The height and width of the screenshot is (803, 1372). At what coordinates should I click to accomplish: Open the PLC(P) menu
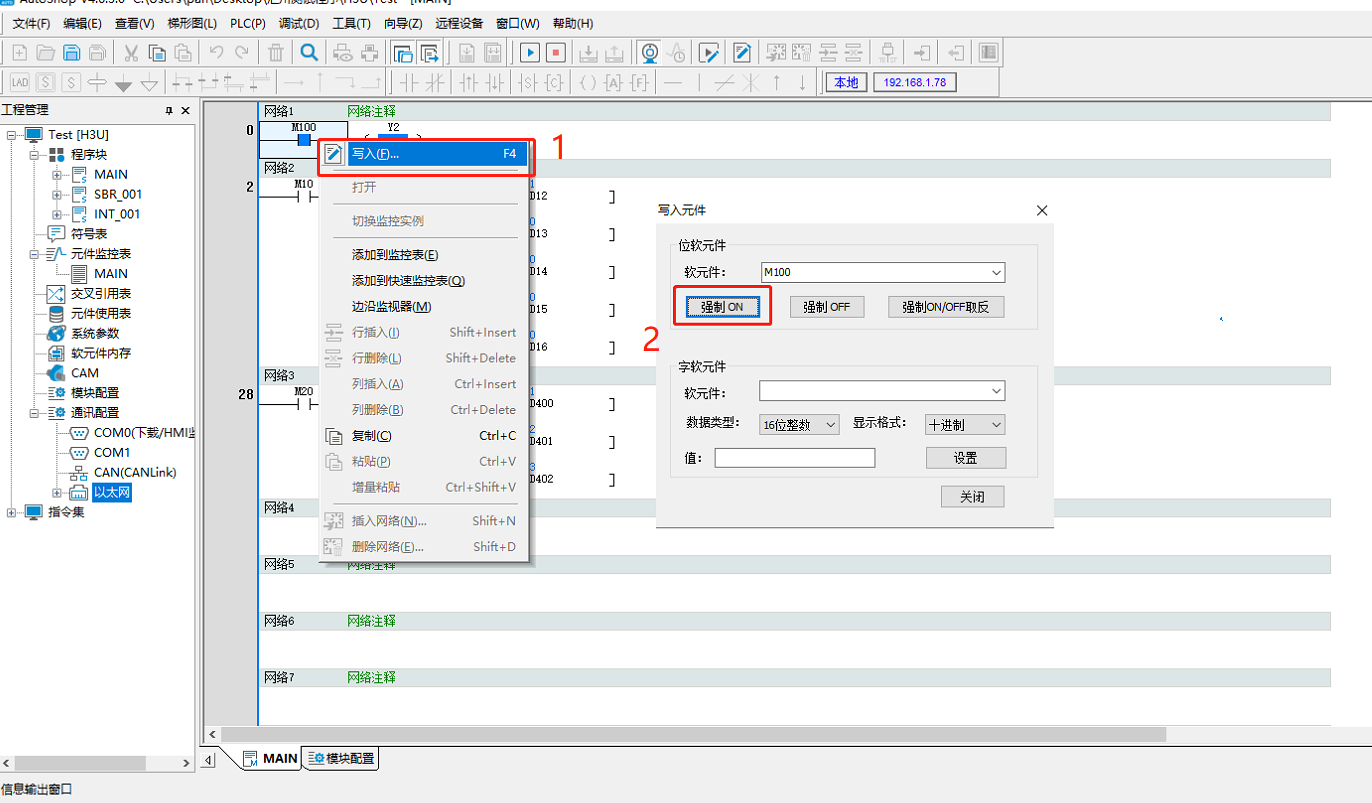click(x=247, y=23)
